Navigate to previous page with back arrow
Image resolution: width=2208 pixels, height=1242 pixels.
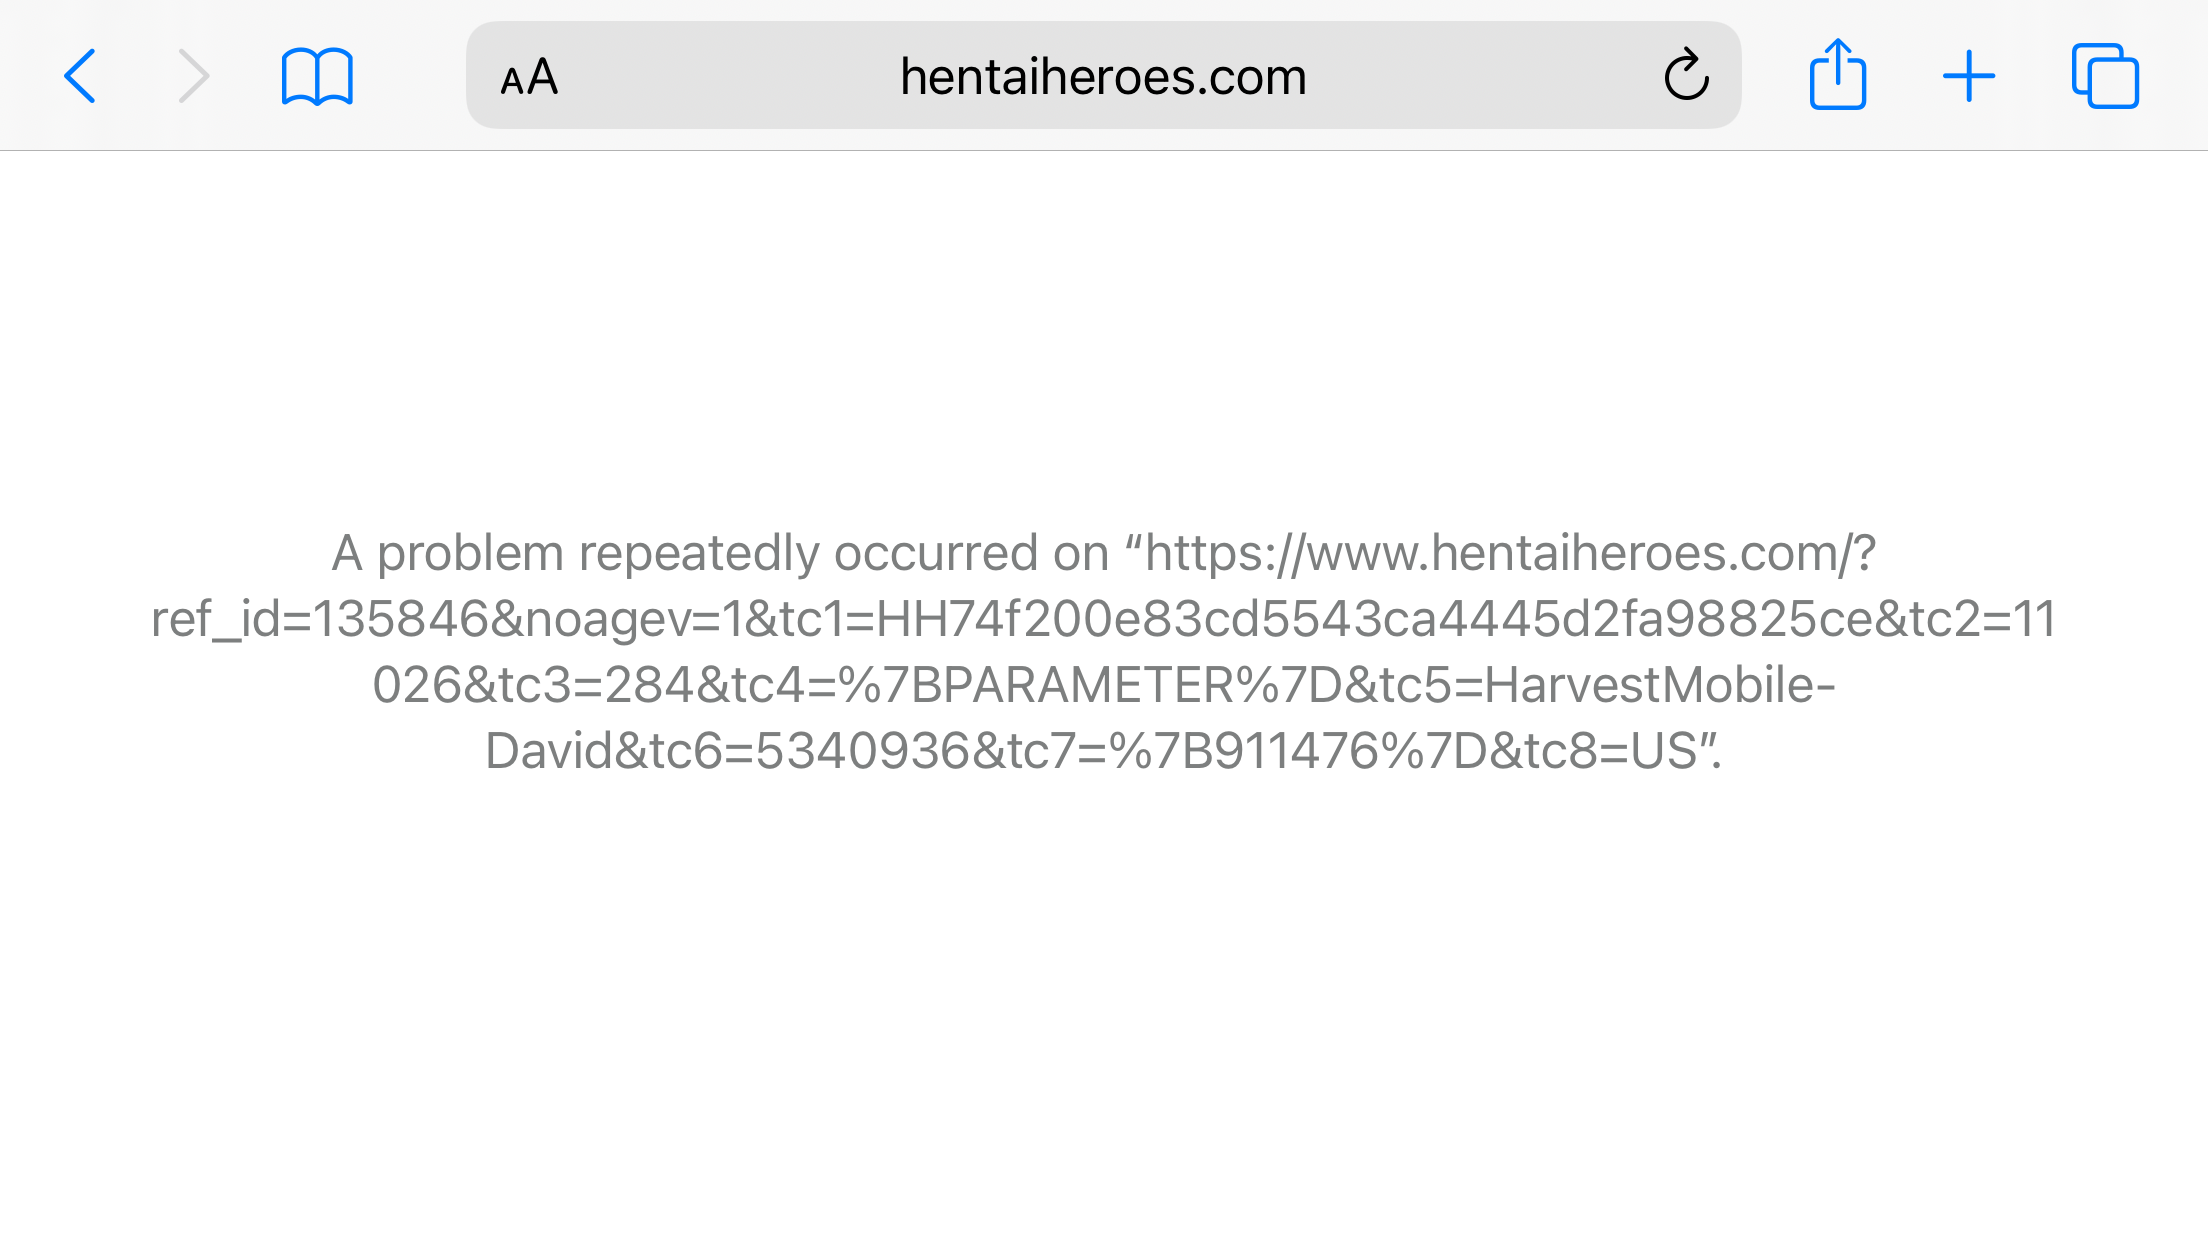pyautogui.click(x=80, y=76)
